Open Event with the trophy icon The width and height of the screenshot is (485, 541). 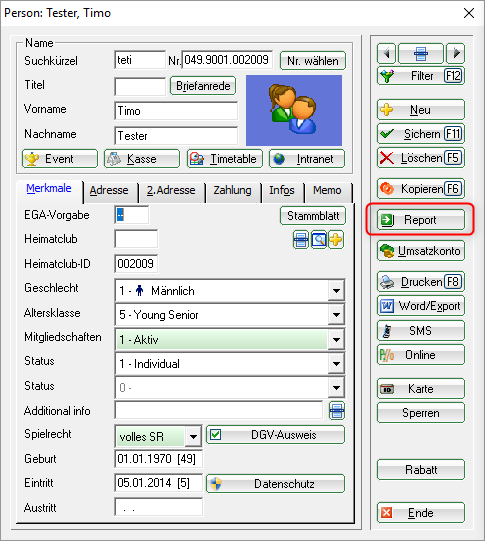coord(60,159)
